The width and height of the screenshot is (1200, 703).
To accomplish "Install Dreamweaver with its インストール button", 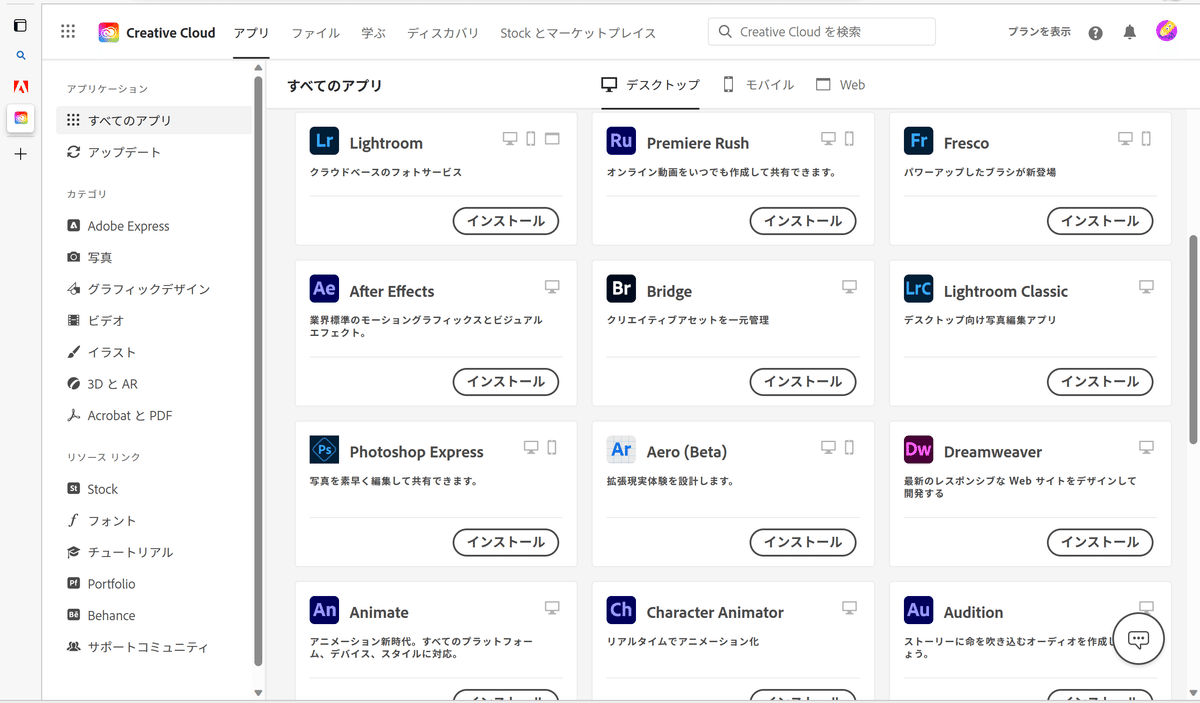I will [x=1100, y=542].
